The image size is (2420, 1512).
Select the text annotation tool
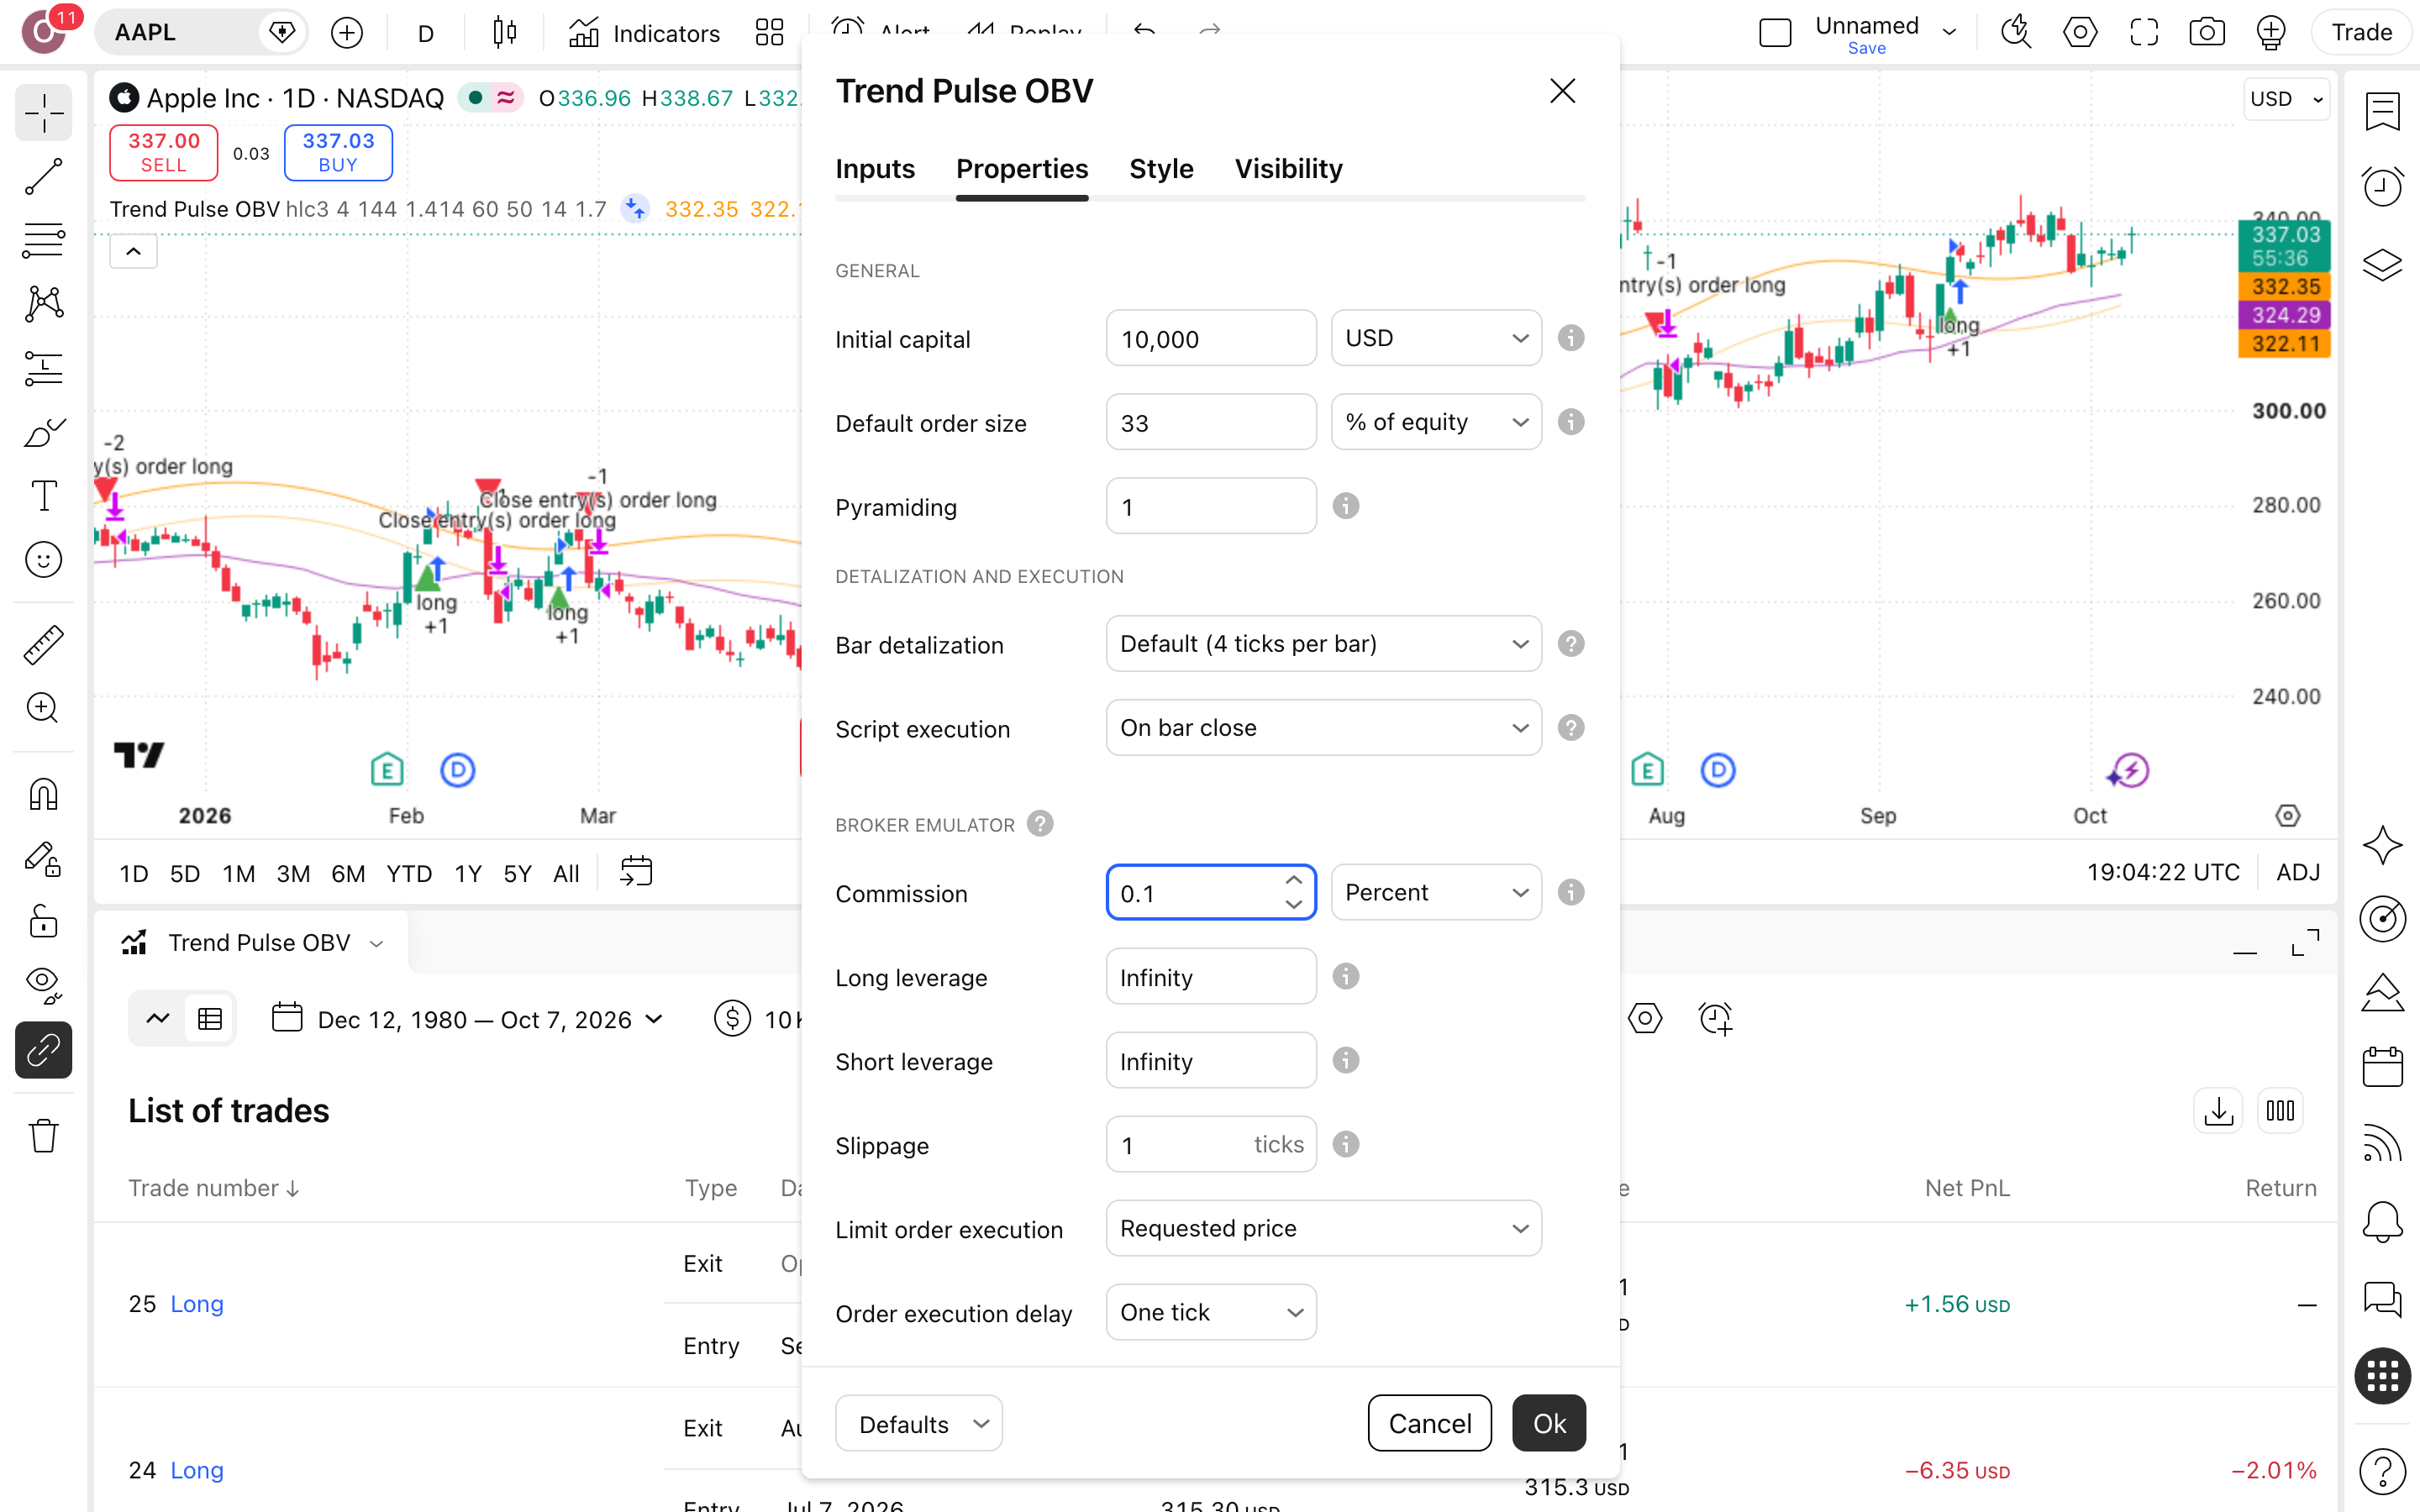[x=43, y=496]
